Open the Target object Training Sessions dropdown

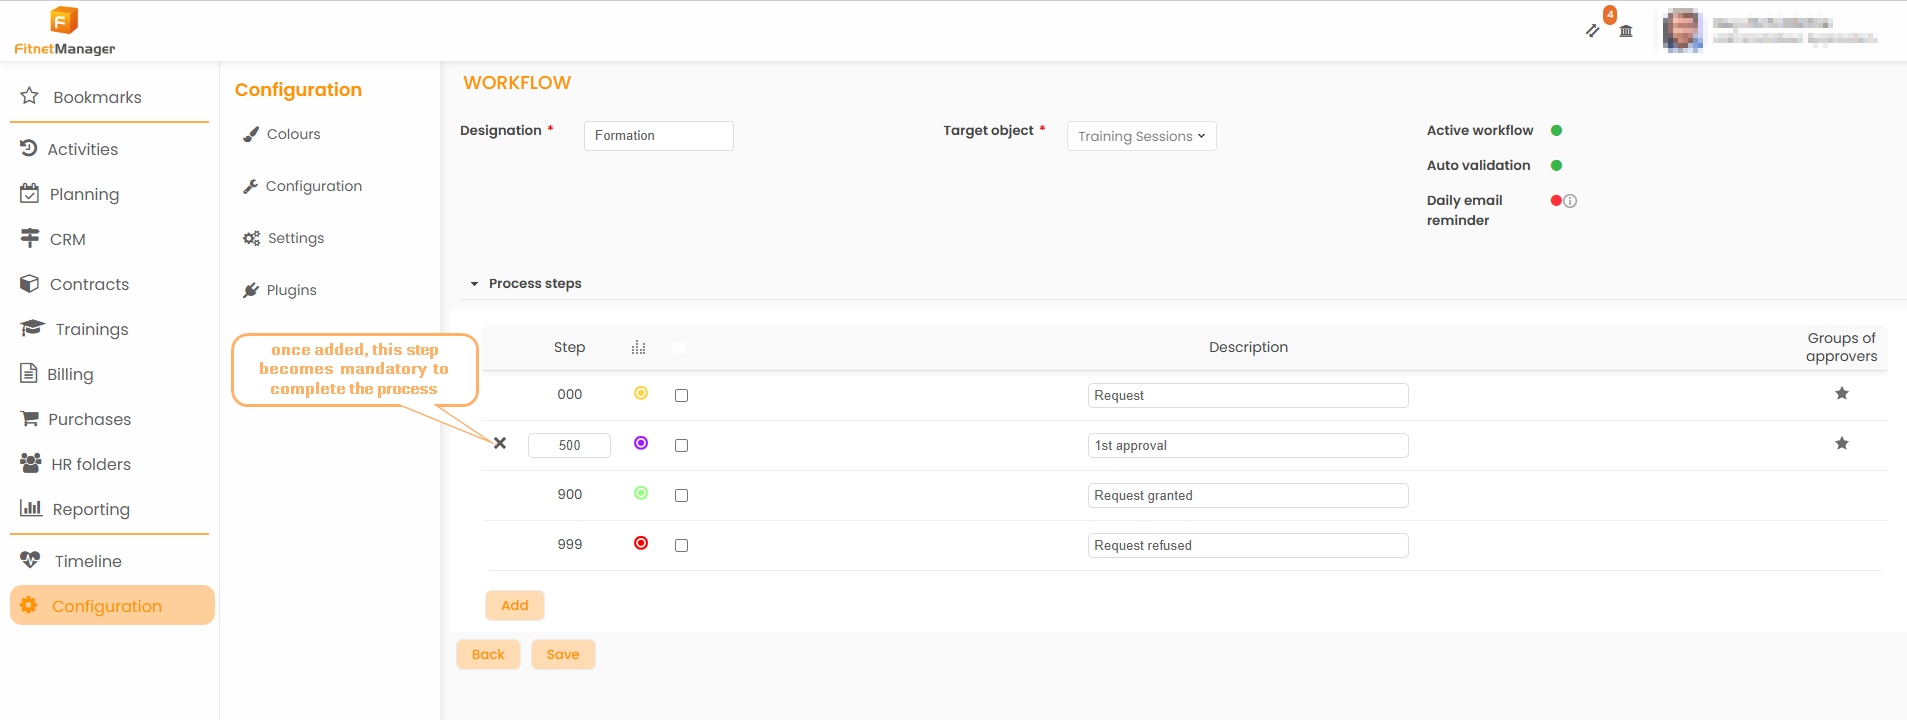(x=1141, y=136)
